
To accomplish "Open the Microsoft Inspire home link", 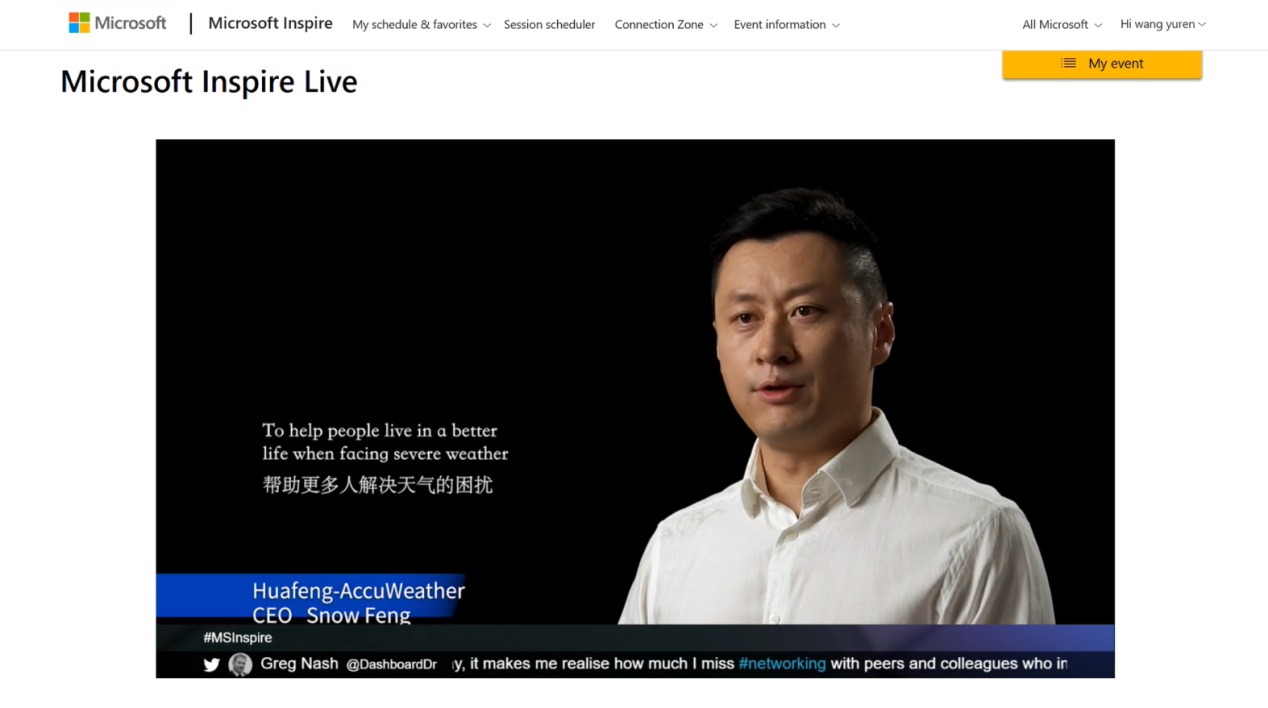I will click(270, 23).
